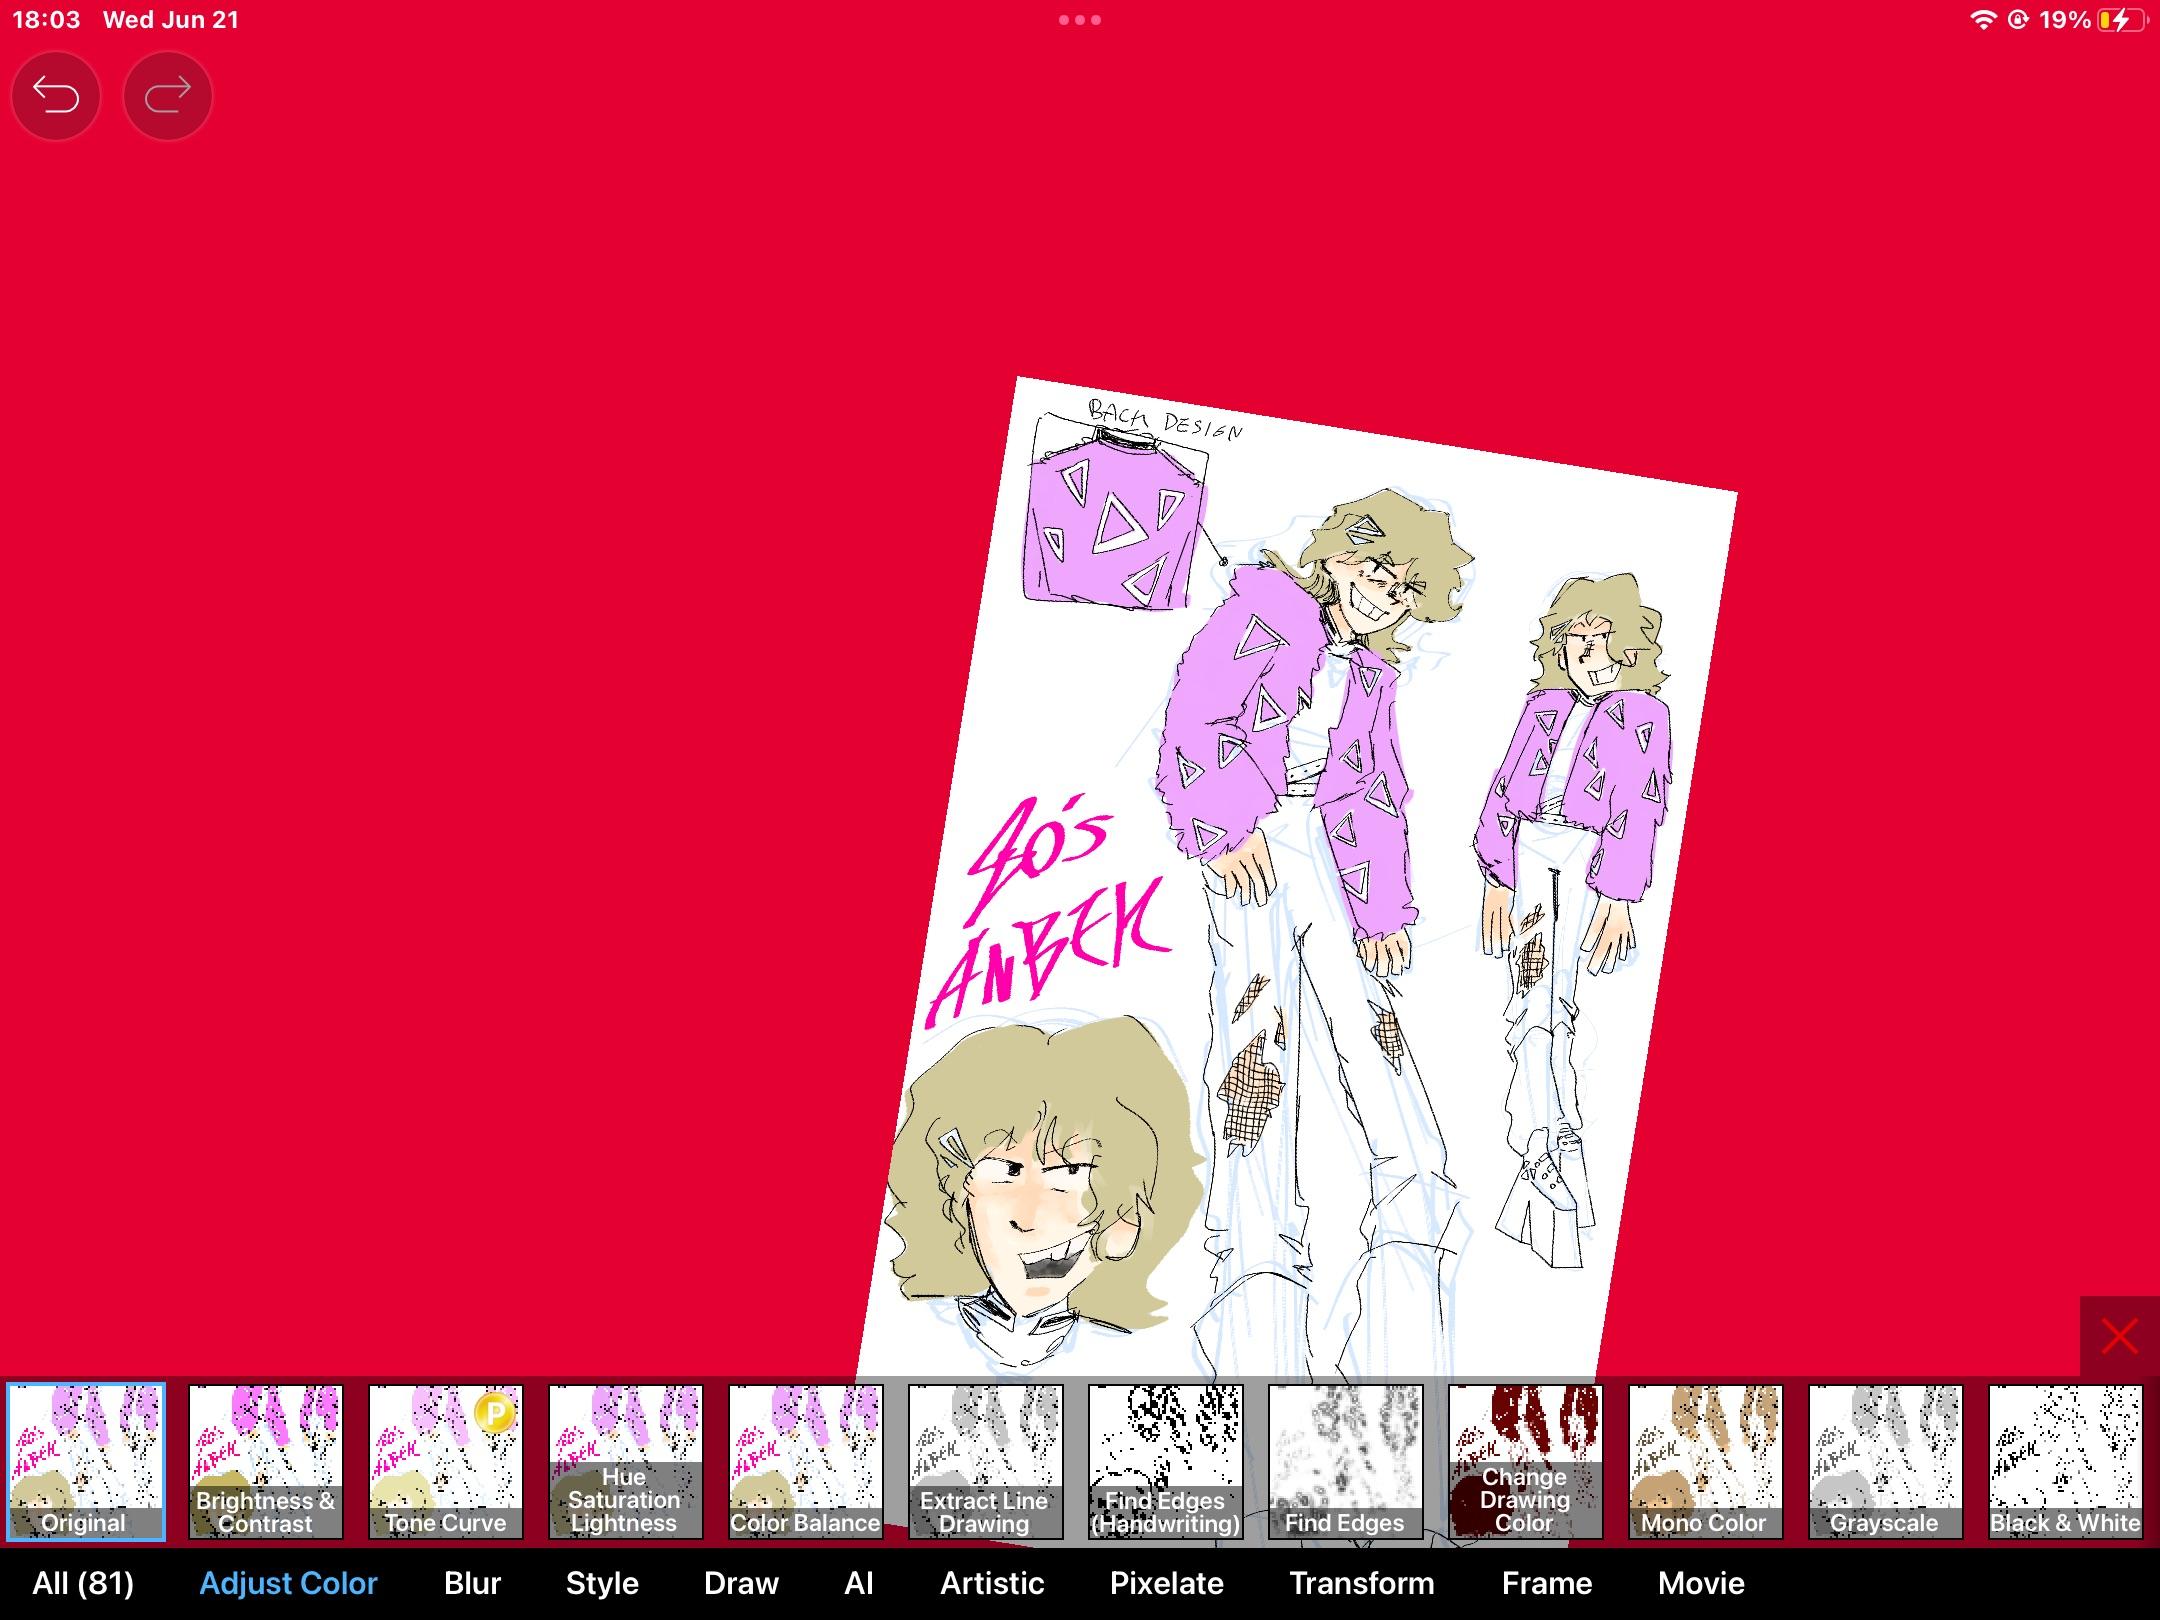Switch to the Artistic tab
The width and height of the screenshot is (2160, 1620).
tap(992, 1583)
